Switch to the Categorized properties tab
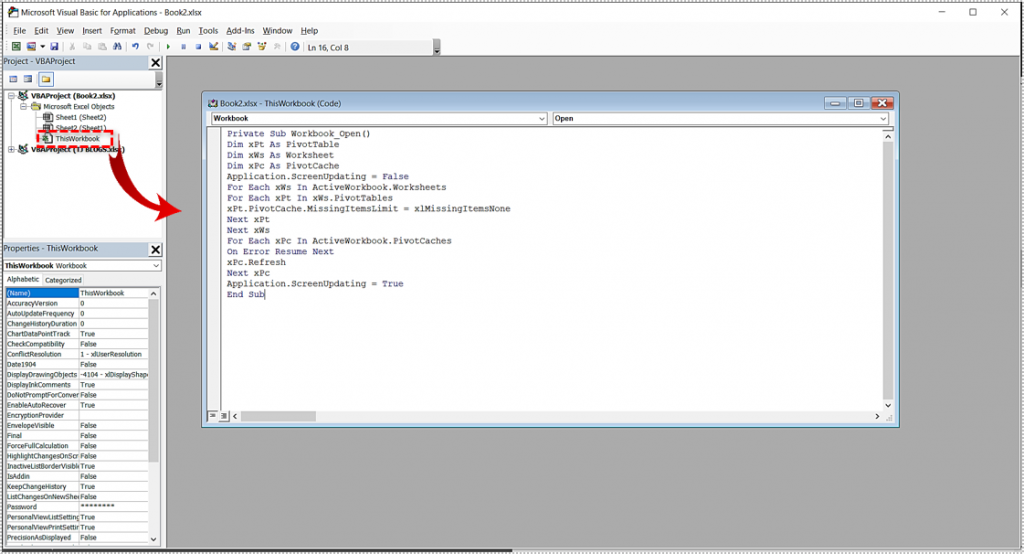This screenshot has height=554, width=1024. 63,280
